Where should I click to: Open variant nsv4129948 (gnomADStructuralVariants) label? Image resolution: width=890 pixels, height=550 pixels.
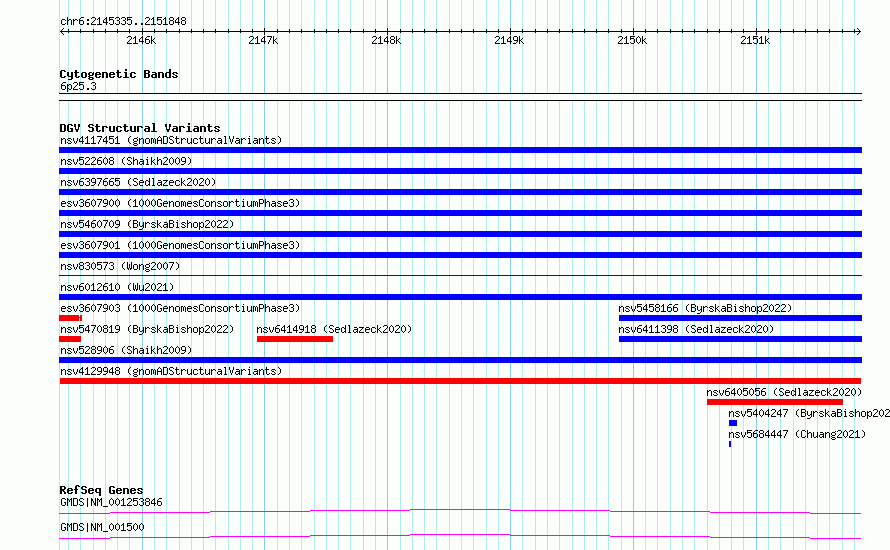coord(171,371)
